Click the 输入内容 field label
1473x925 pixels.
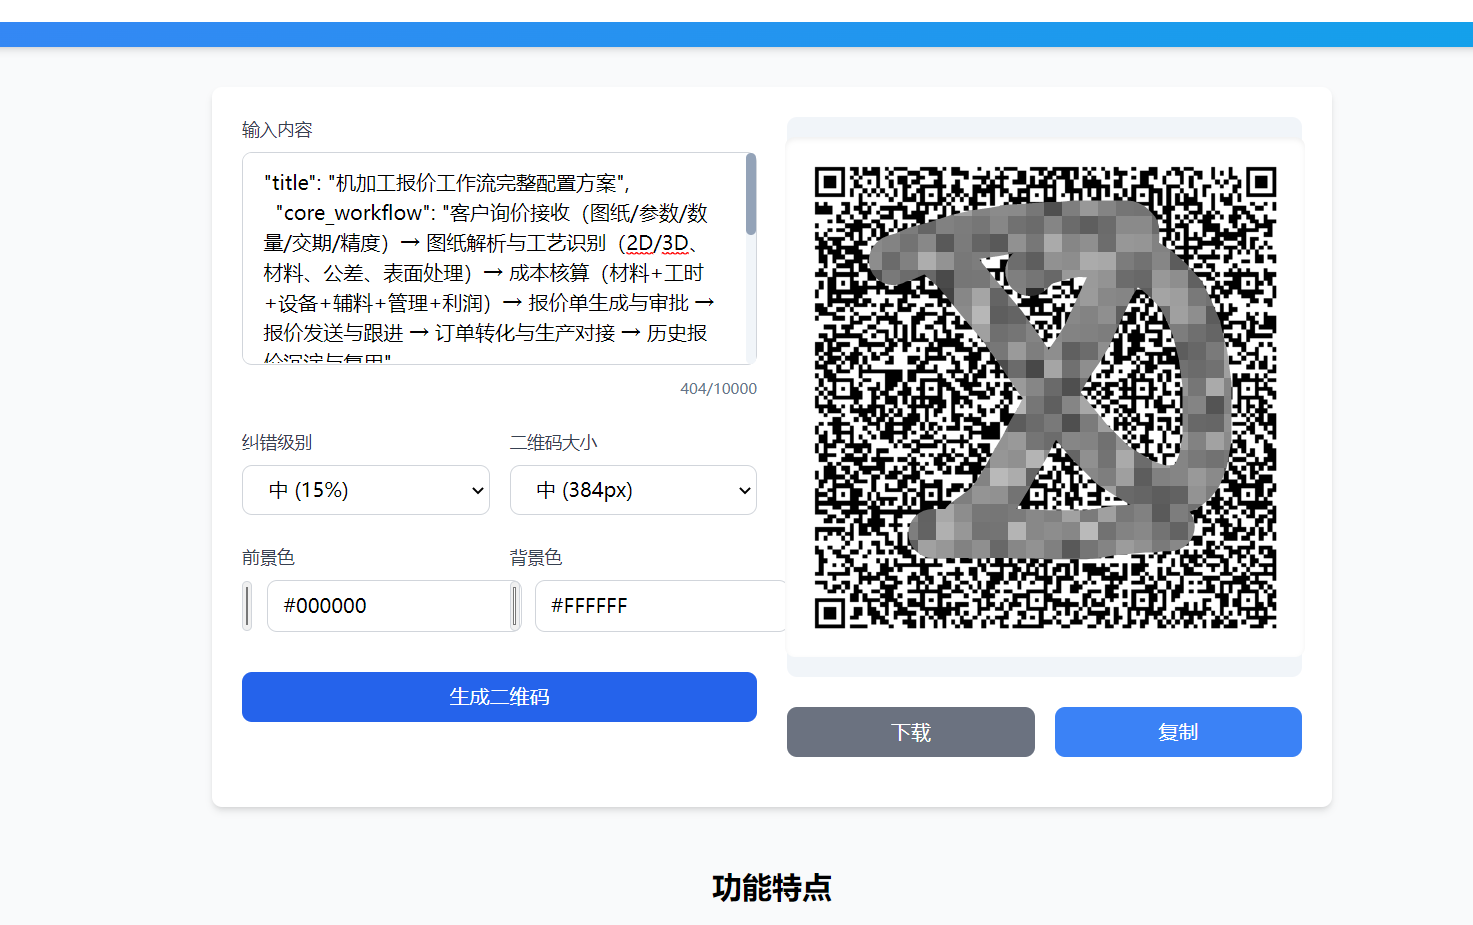[275, 129]
